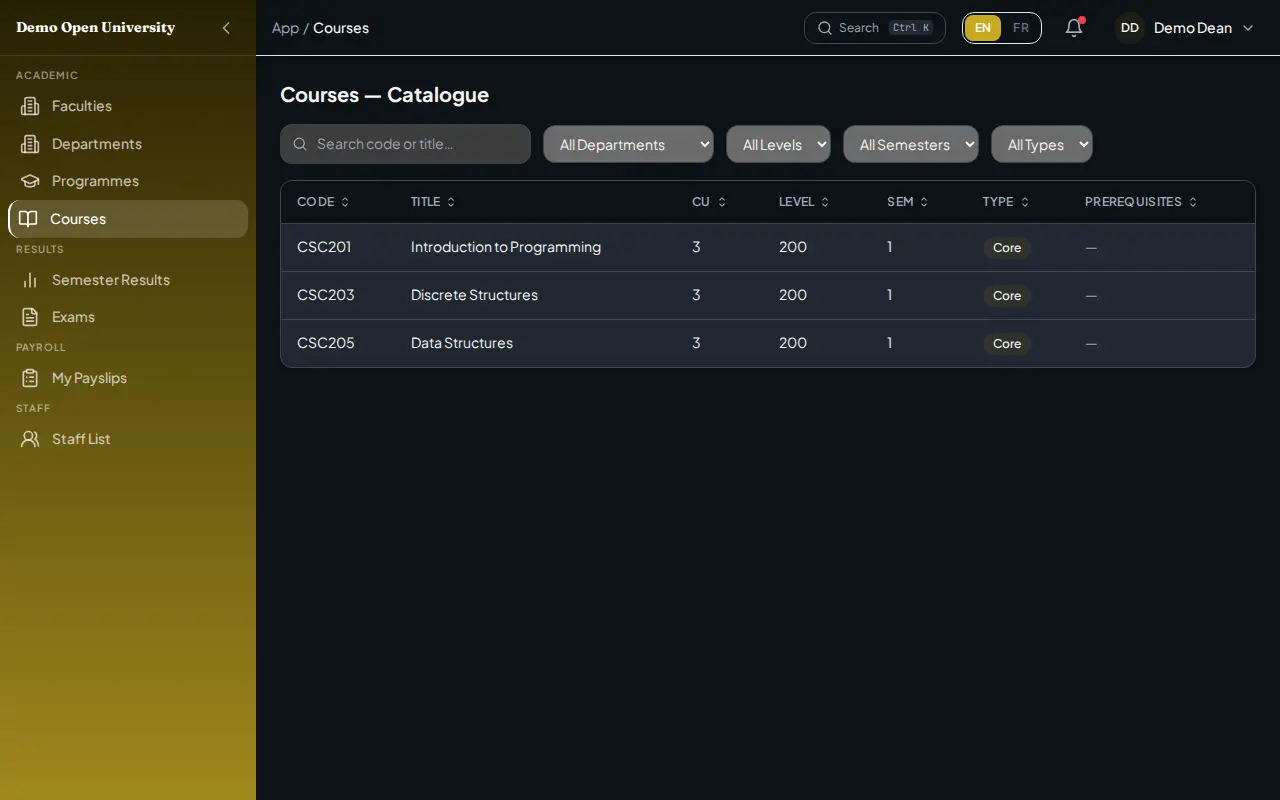Open the All Types dropdown
1280x800 pixels.
pos(1042,144)
